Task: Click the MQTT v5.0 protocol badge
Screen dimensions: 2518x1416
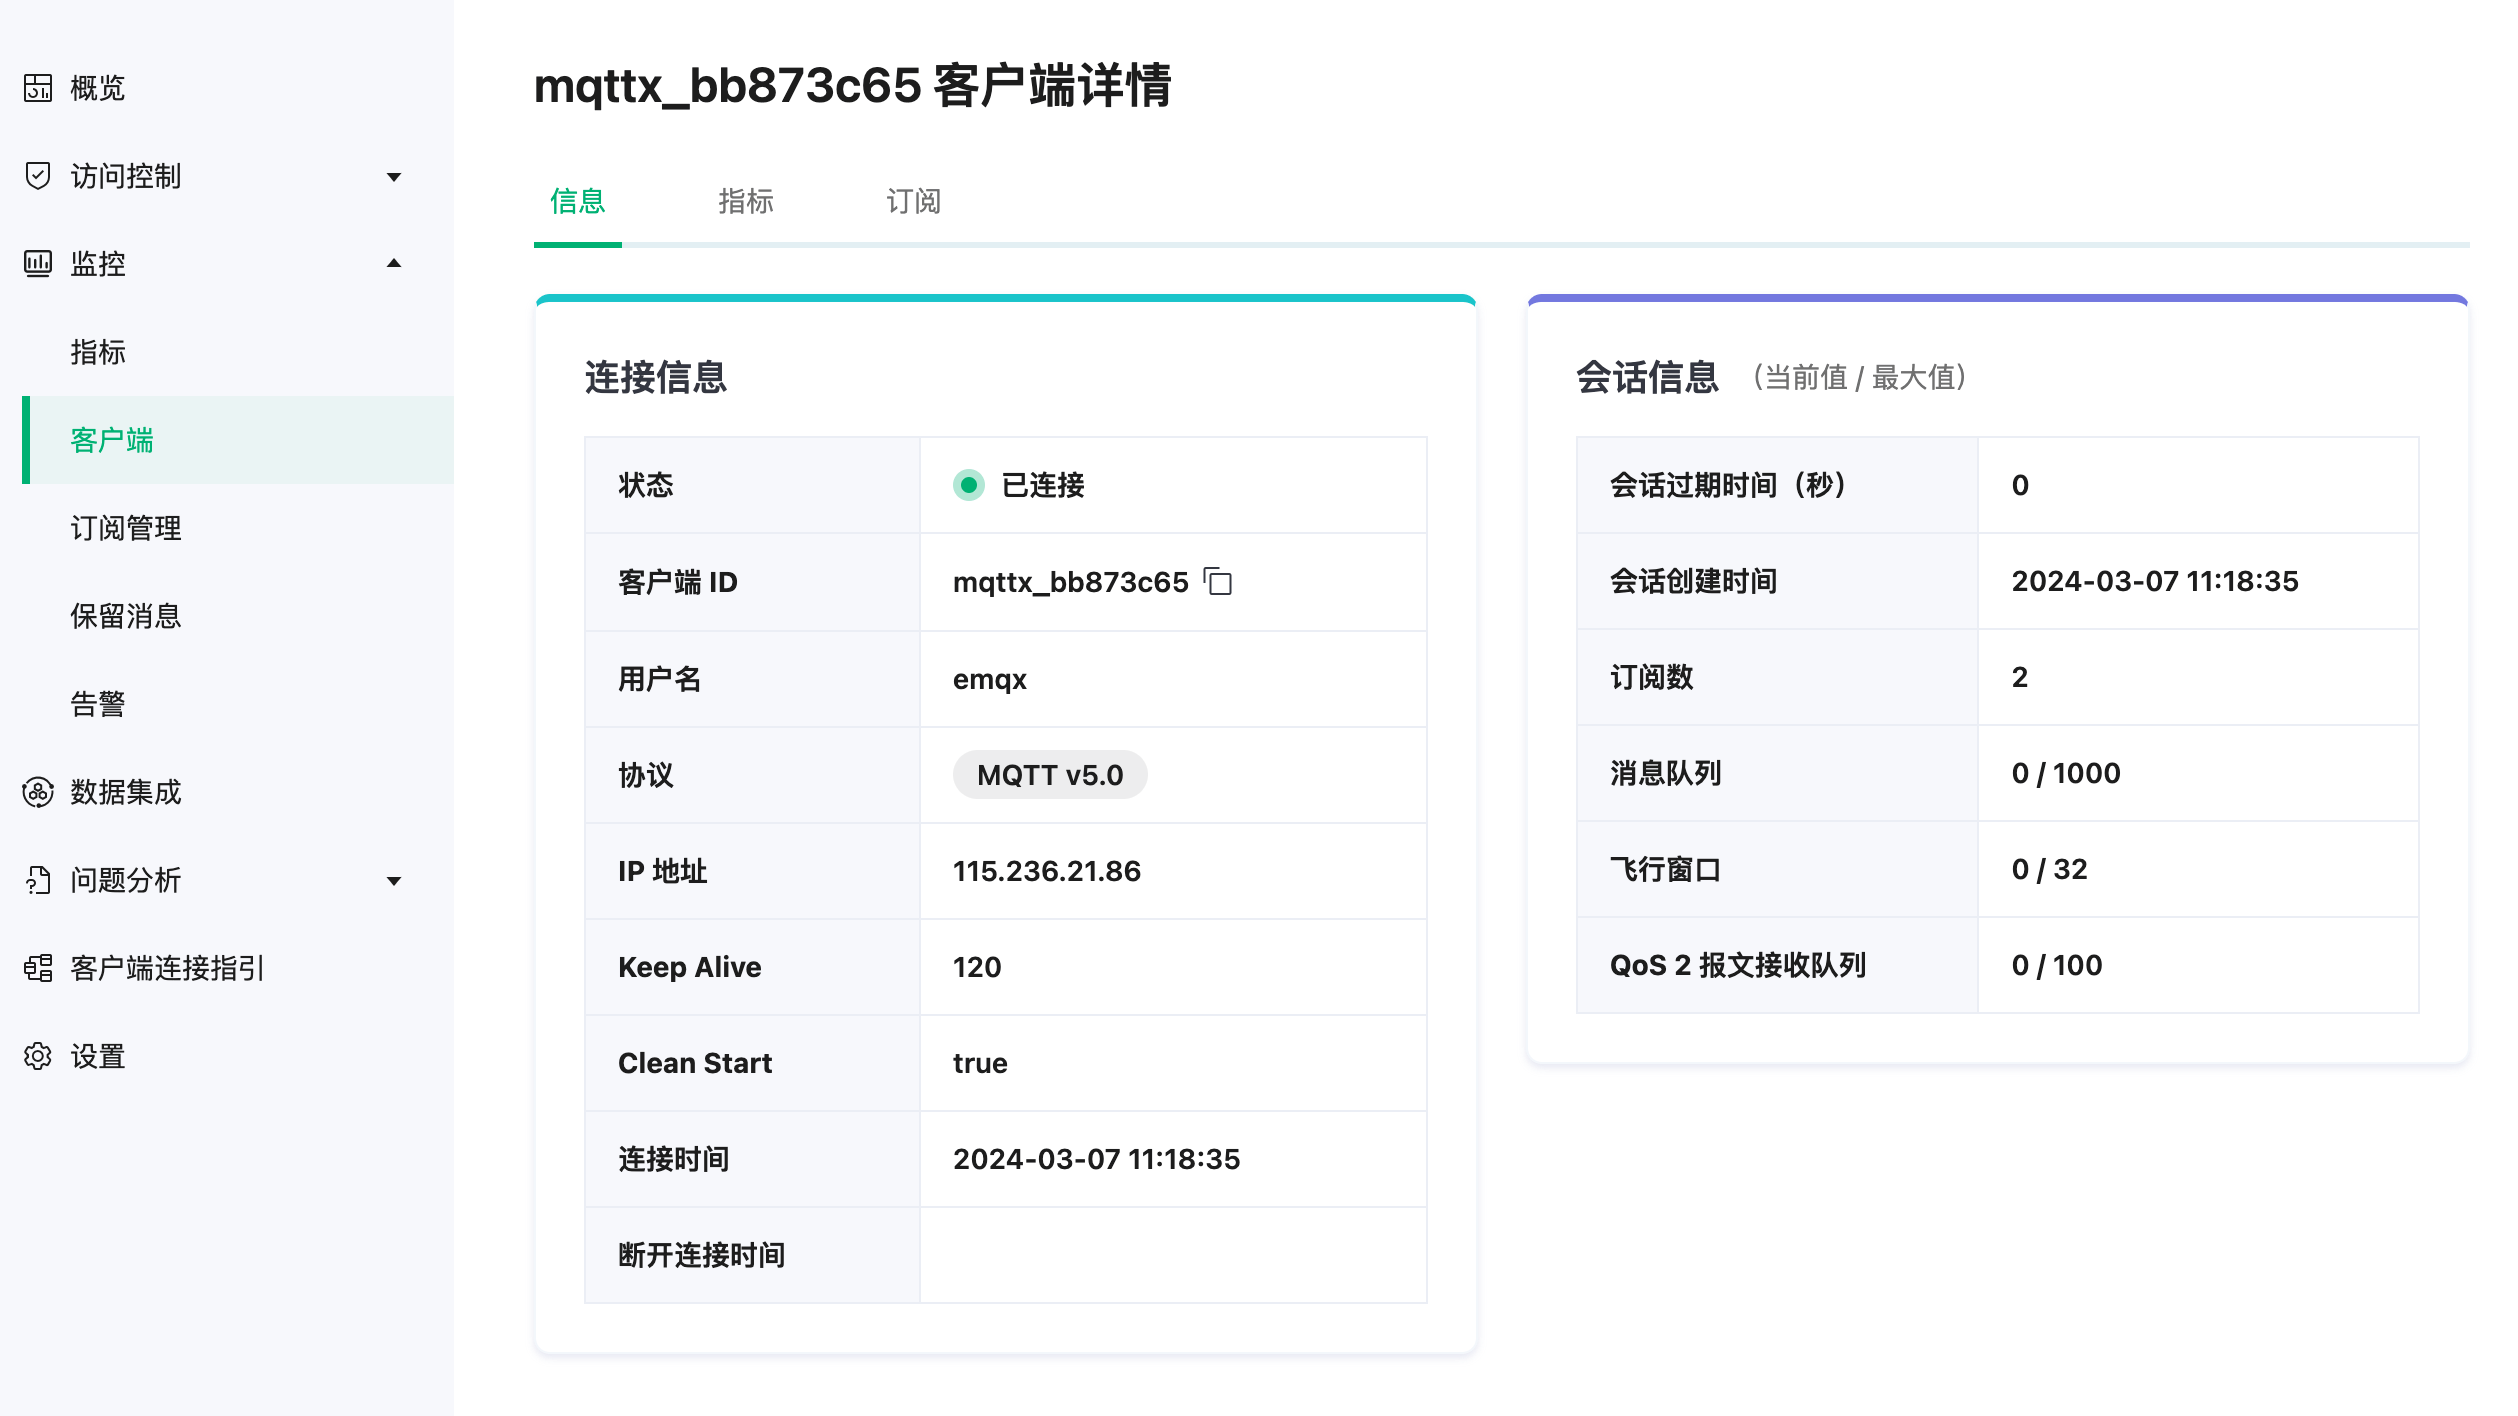Action: click(x=1050, y=774)
